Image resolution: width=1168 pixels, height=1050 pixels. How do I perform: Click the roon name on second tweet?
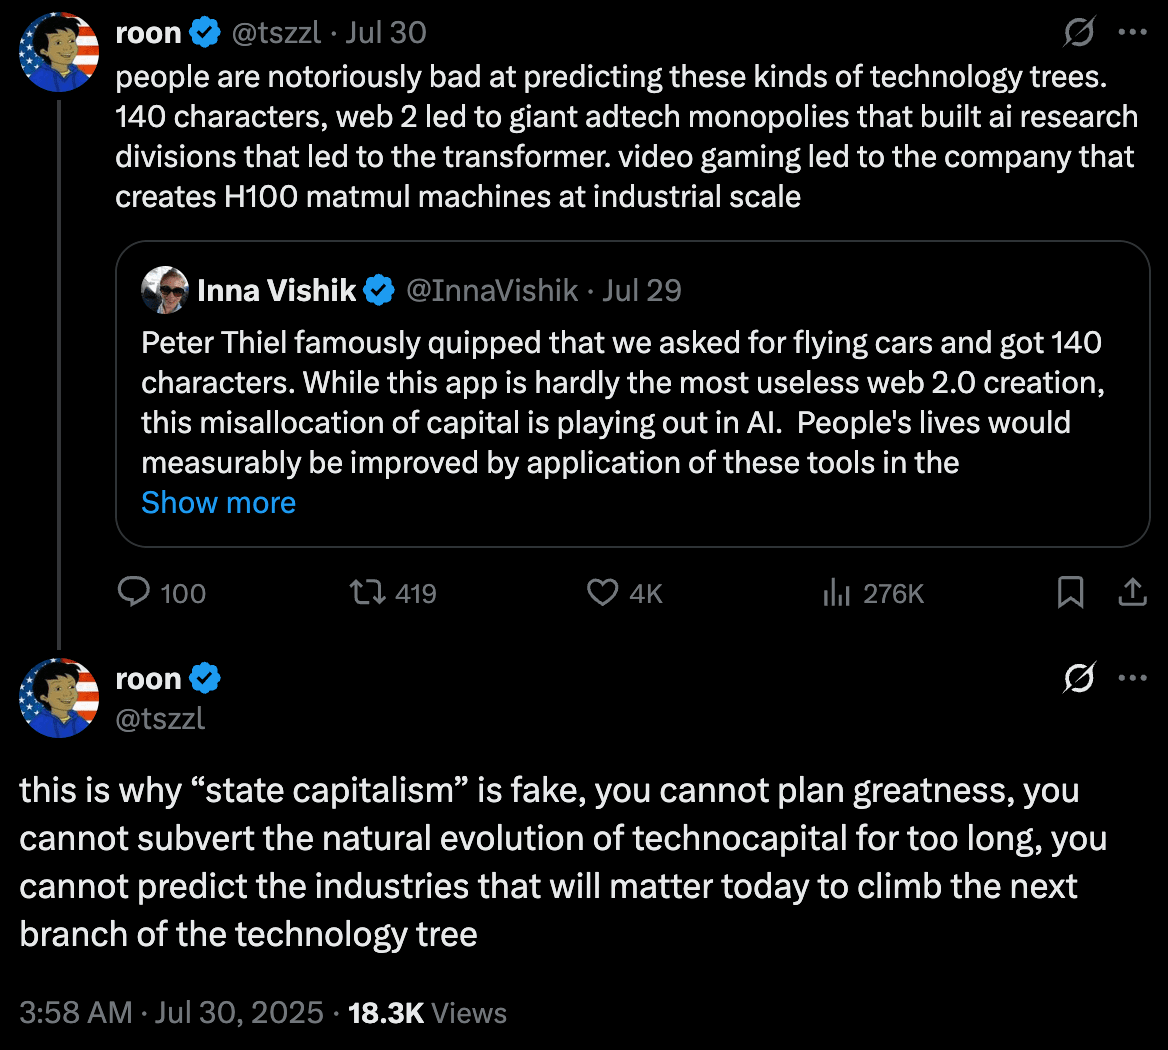[x=147, y=679]
